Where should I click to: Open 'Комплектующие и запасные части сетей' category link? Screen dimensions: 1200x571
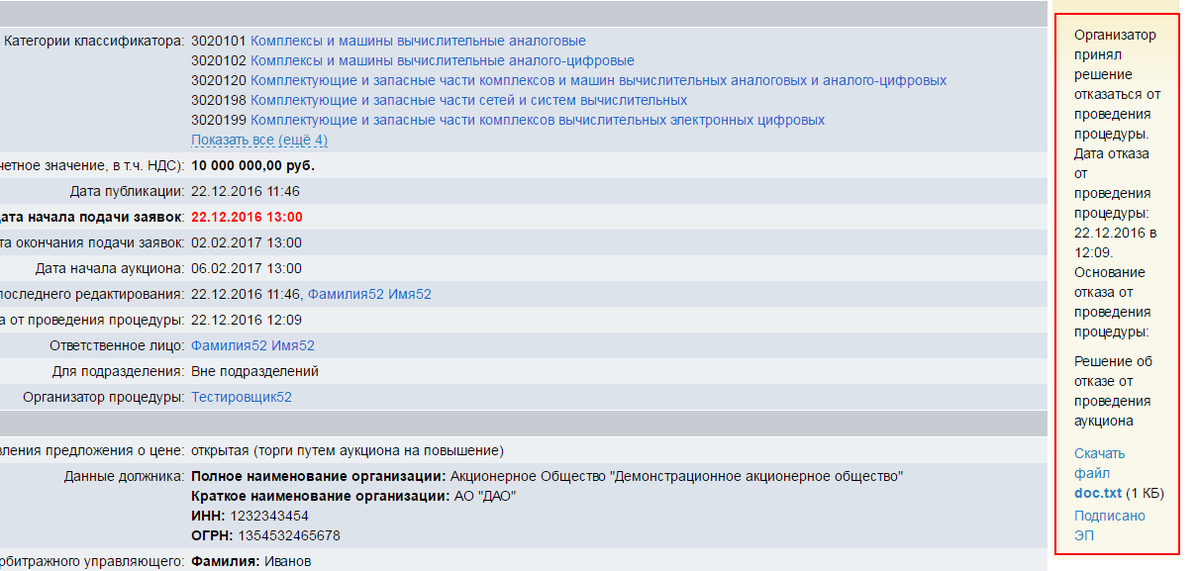[x=468, y=100]
